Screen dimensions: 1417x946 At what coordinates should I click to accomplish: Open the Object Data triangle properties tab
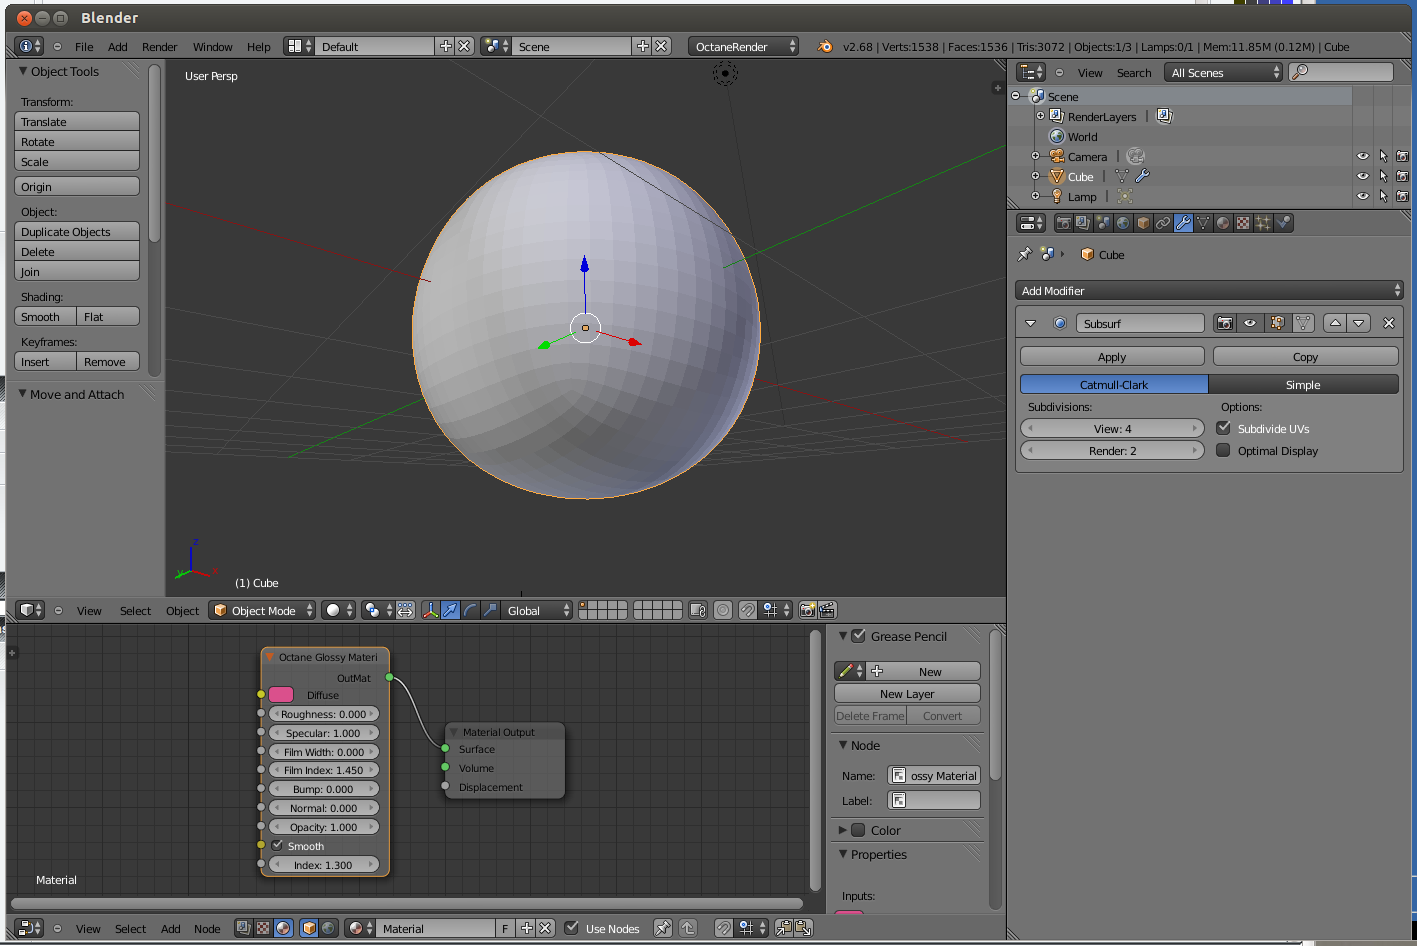(x=1203, y=223)
